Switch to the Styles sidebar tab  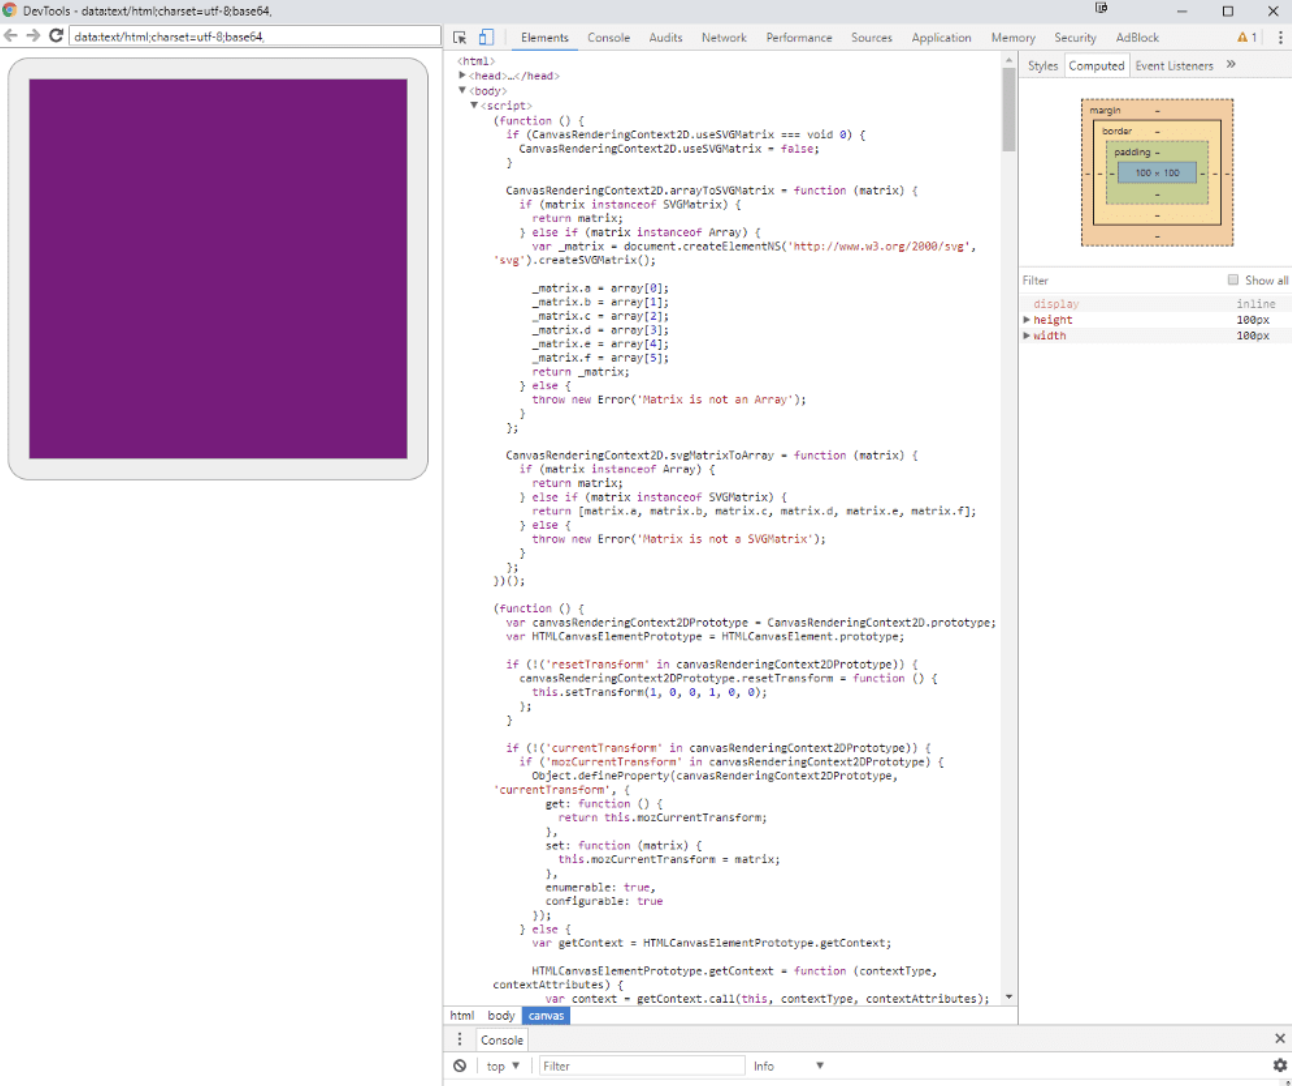coord(1042,65)
